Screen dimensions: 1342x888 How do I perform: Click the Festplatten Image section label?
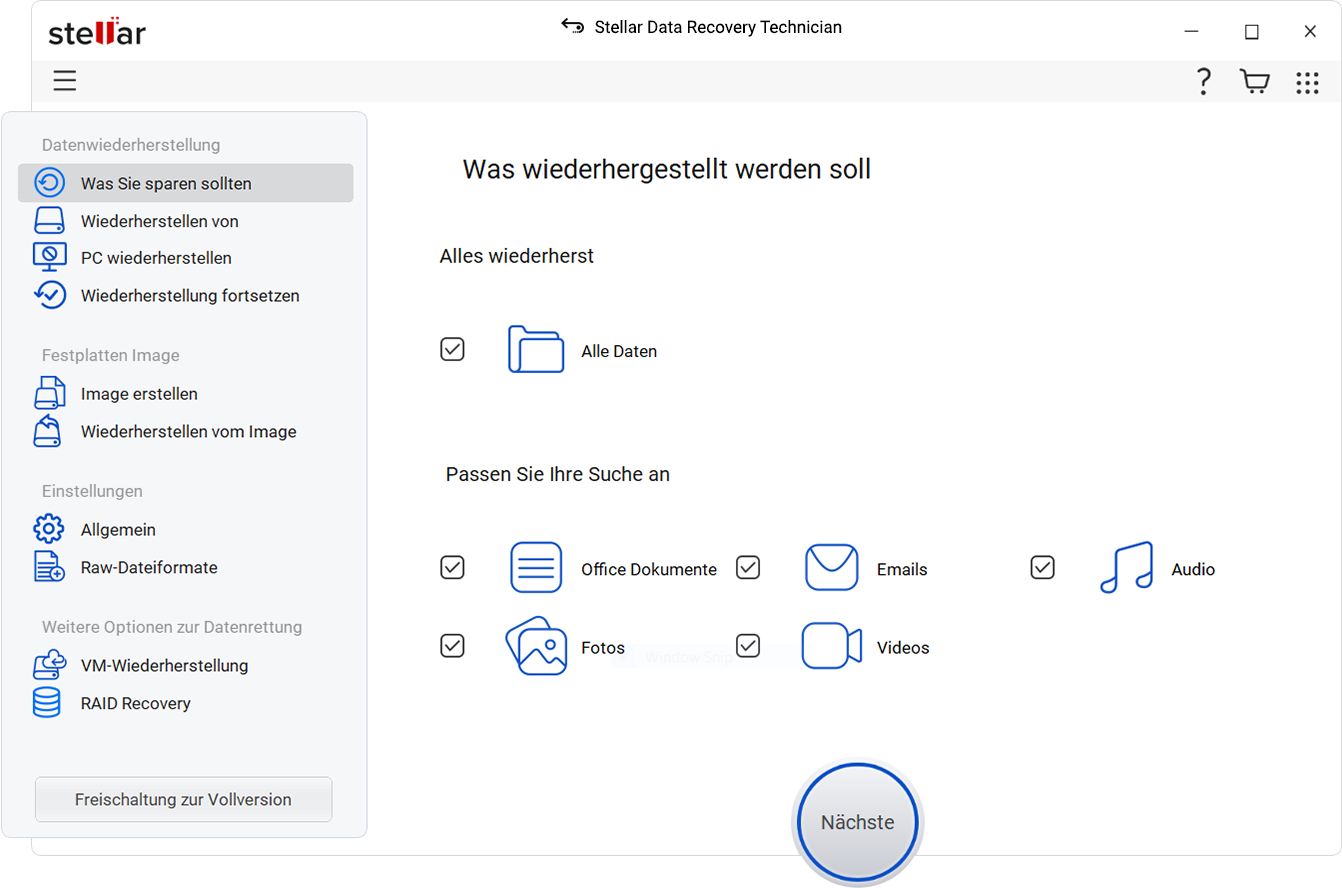tap(111, 355)
